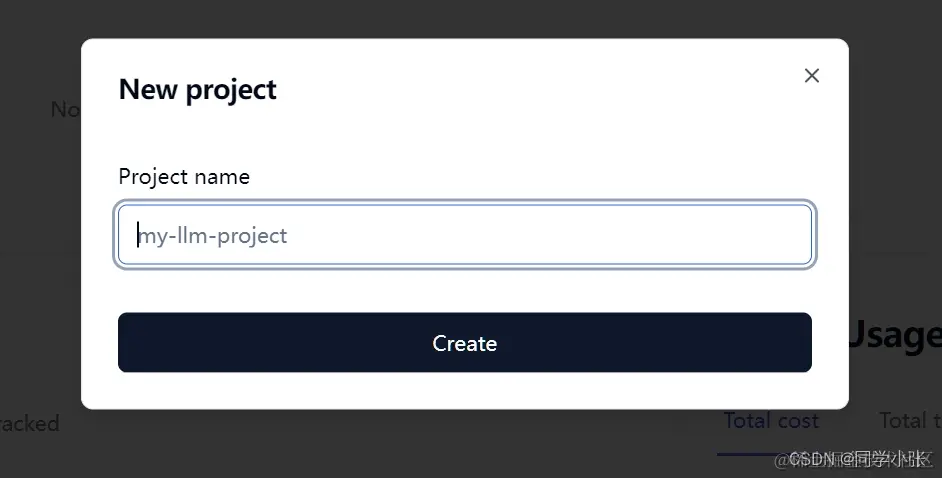Image resolution: width=942 pixels, height=478 pixels.
Task: Click the right end of the Project name field
Action: (x=800, y=236)
